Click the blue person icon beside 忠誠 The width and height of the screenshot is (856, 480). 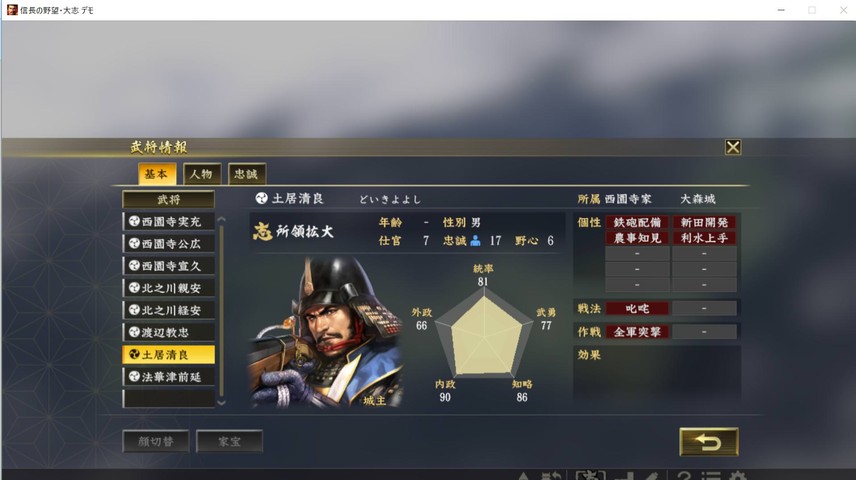tap(475, 240)
